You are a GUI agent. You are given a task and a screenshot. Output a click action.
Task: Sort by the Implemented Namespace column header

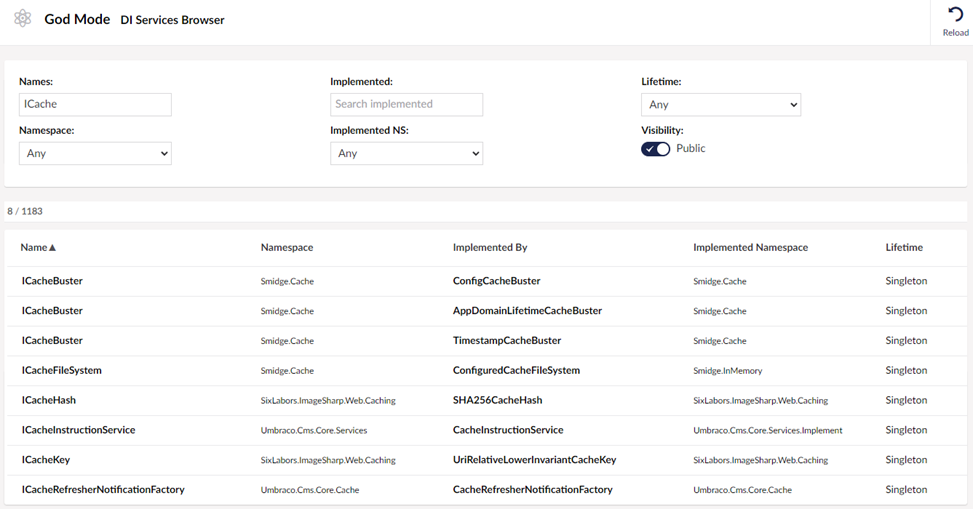point(750,247)
